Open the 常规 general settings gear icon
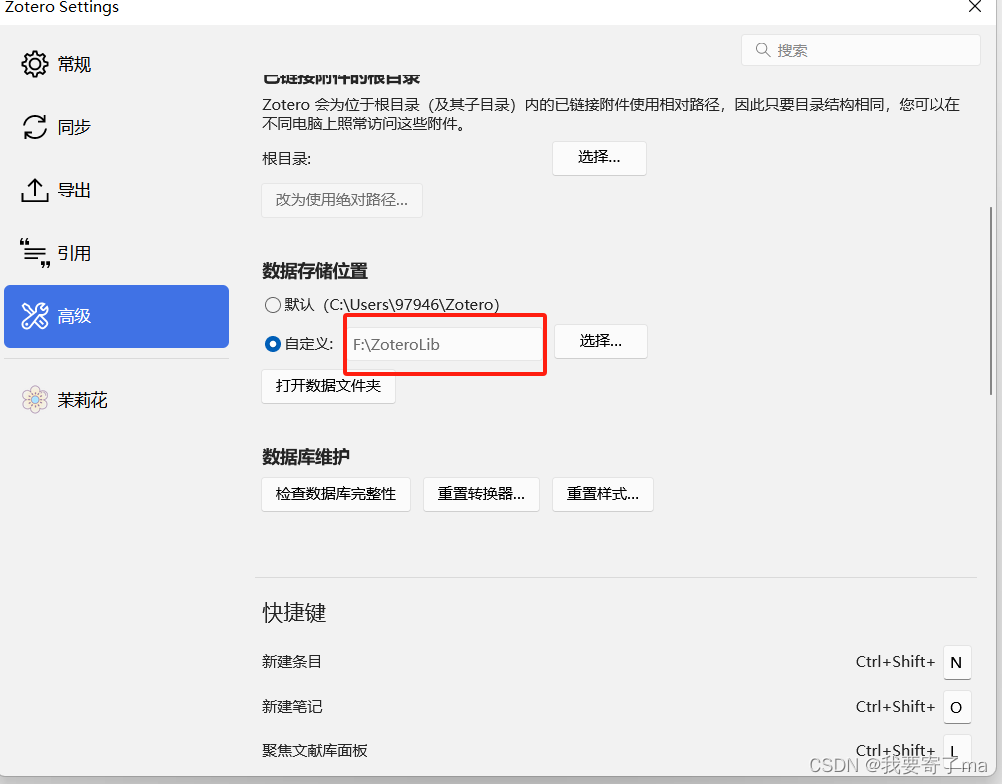This screenshot has height=784, width=1002. coord(35,64)
